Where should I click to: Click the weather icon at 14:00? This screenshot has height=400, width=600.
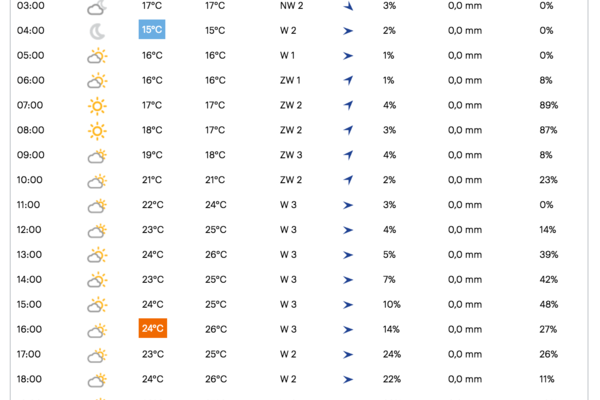[97, 280]
